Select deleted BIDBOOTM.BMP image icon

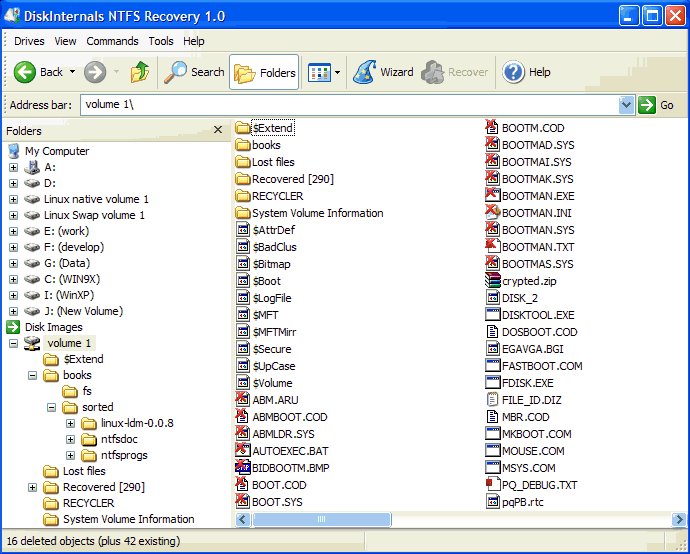tap(243, 467)
